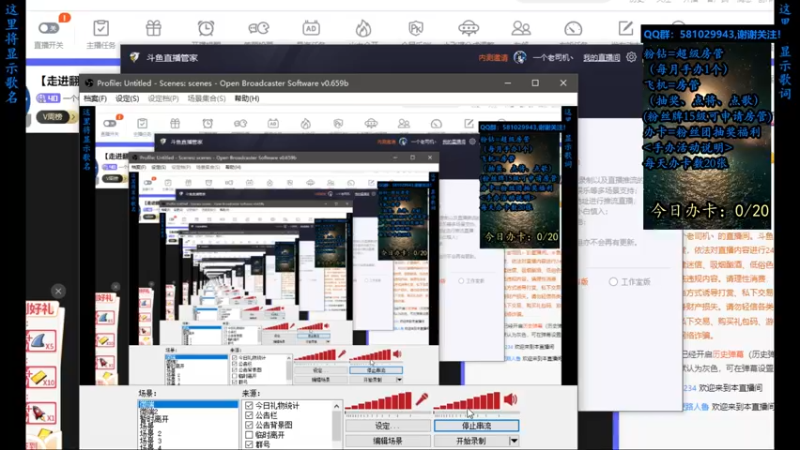This screenshot has height=450, width=800.
Task: Select the shark x5 gift item
Action: pyautogui.click(x=41, y=341)
